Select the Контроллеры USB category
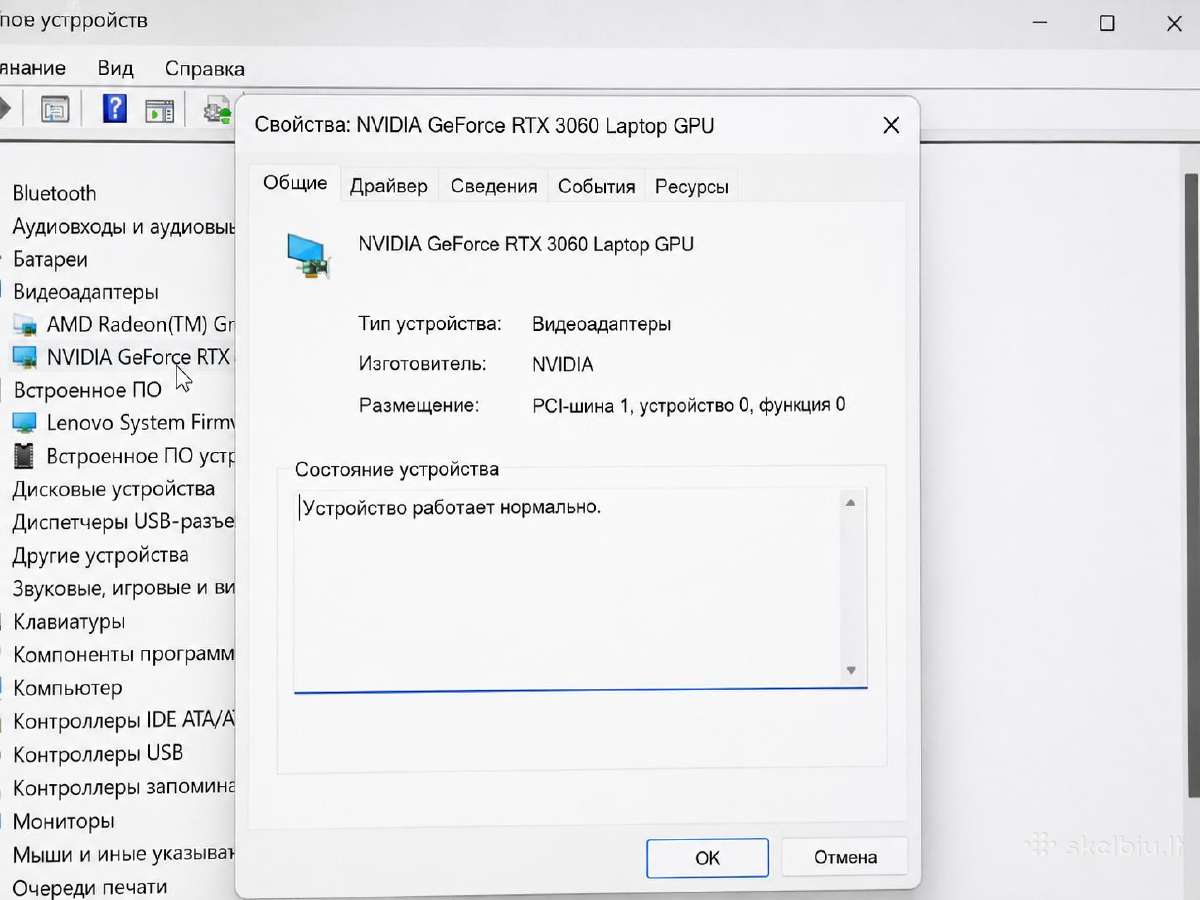 (x=98, y=754)
